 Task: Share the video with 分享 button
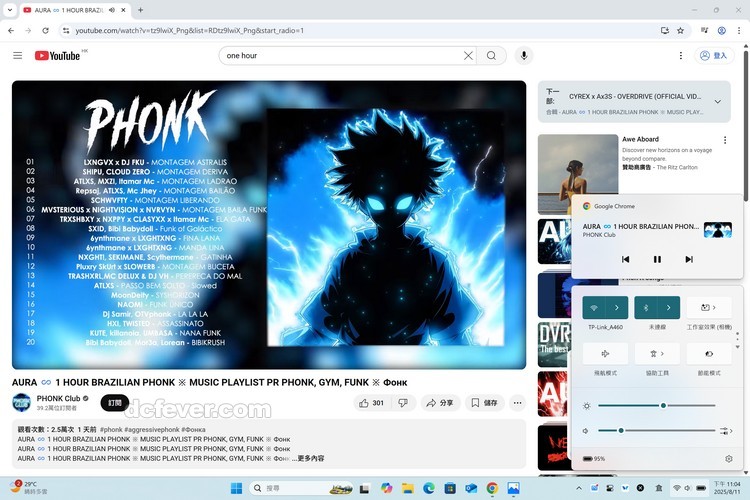440,403
